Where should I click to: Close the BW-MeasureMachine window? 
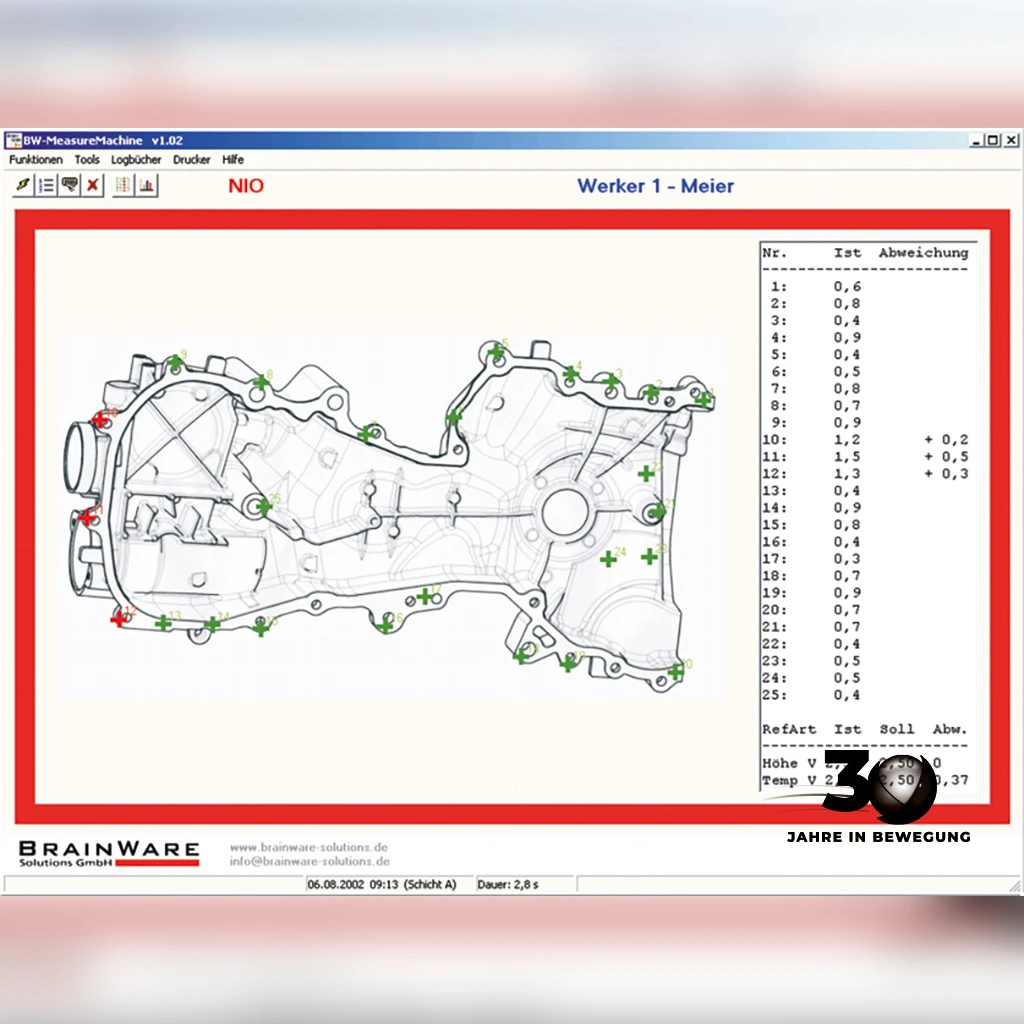coord(1011,140)
